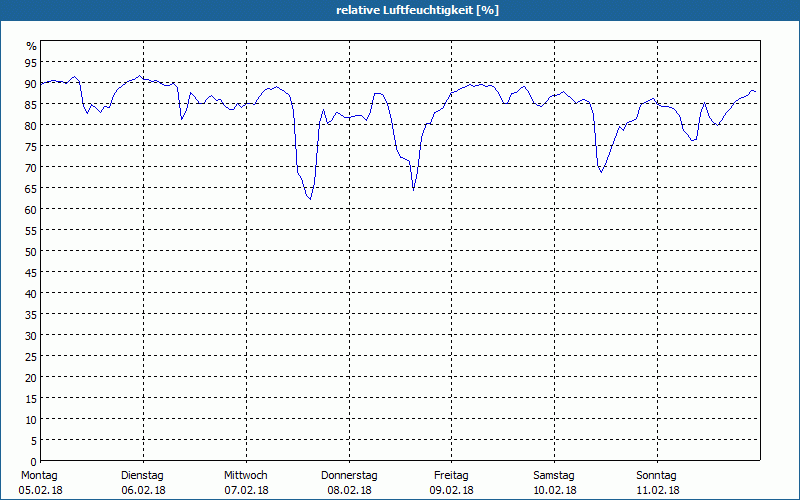The width and height of the screenshot is (800, 500).
Task: Click the y-axis value '35'
Action: [x=31, y=315]
